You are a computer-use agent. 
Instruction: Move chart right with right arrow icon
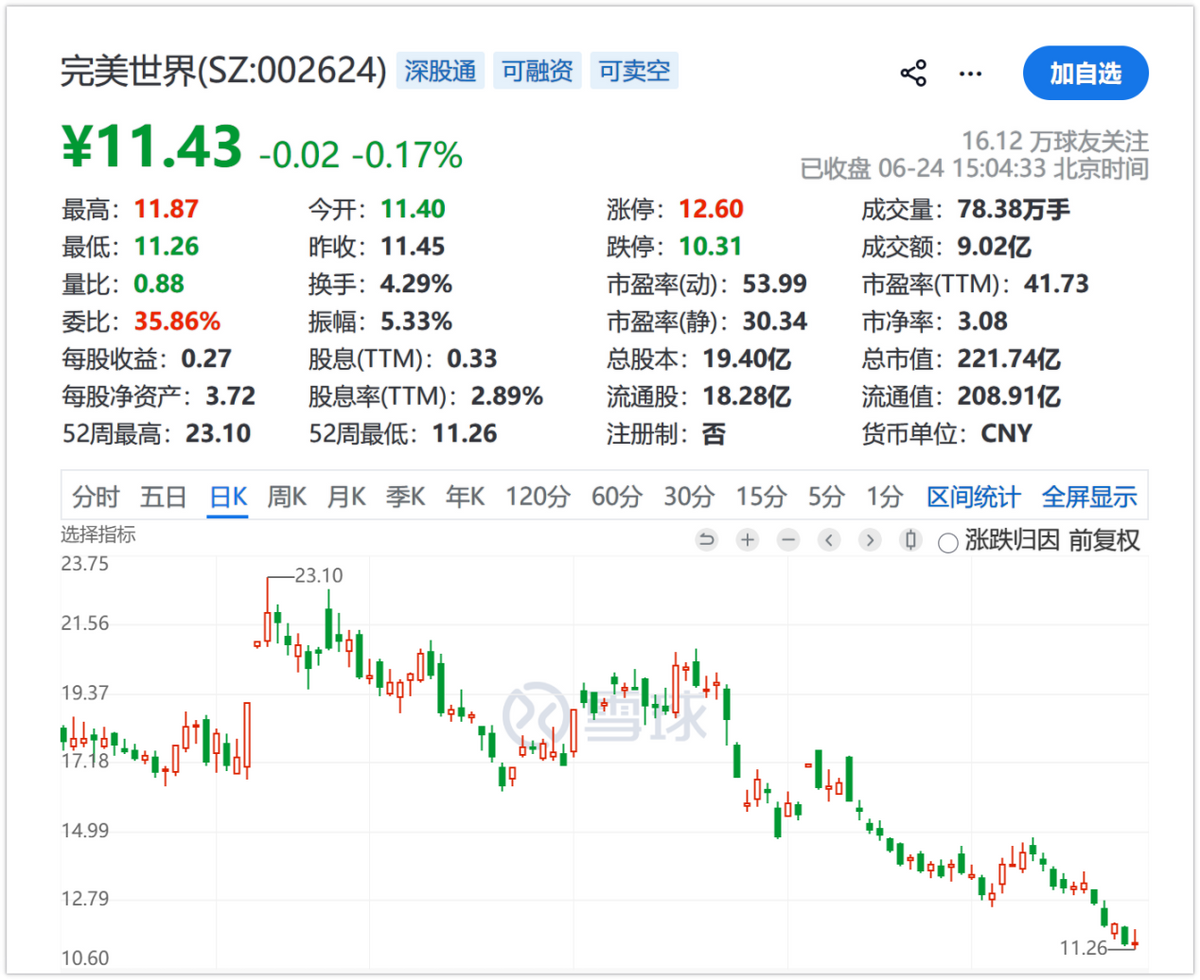[x=870, y=540]
